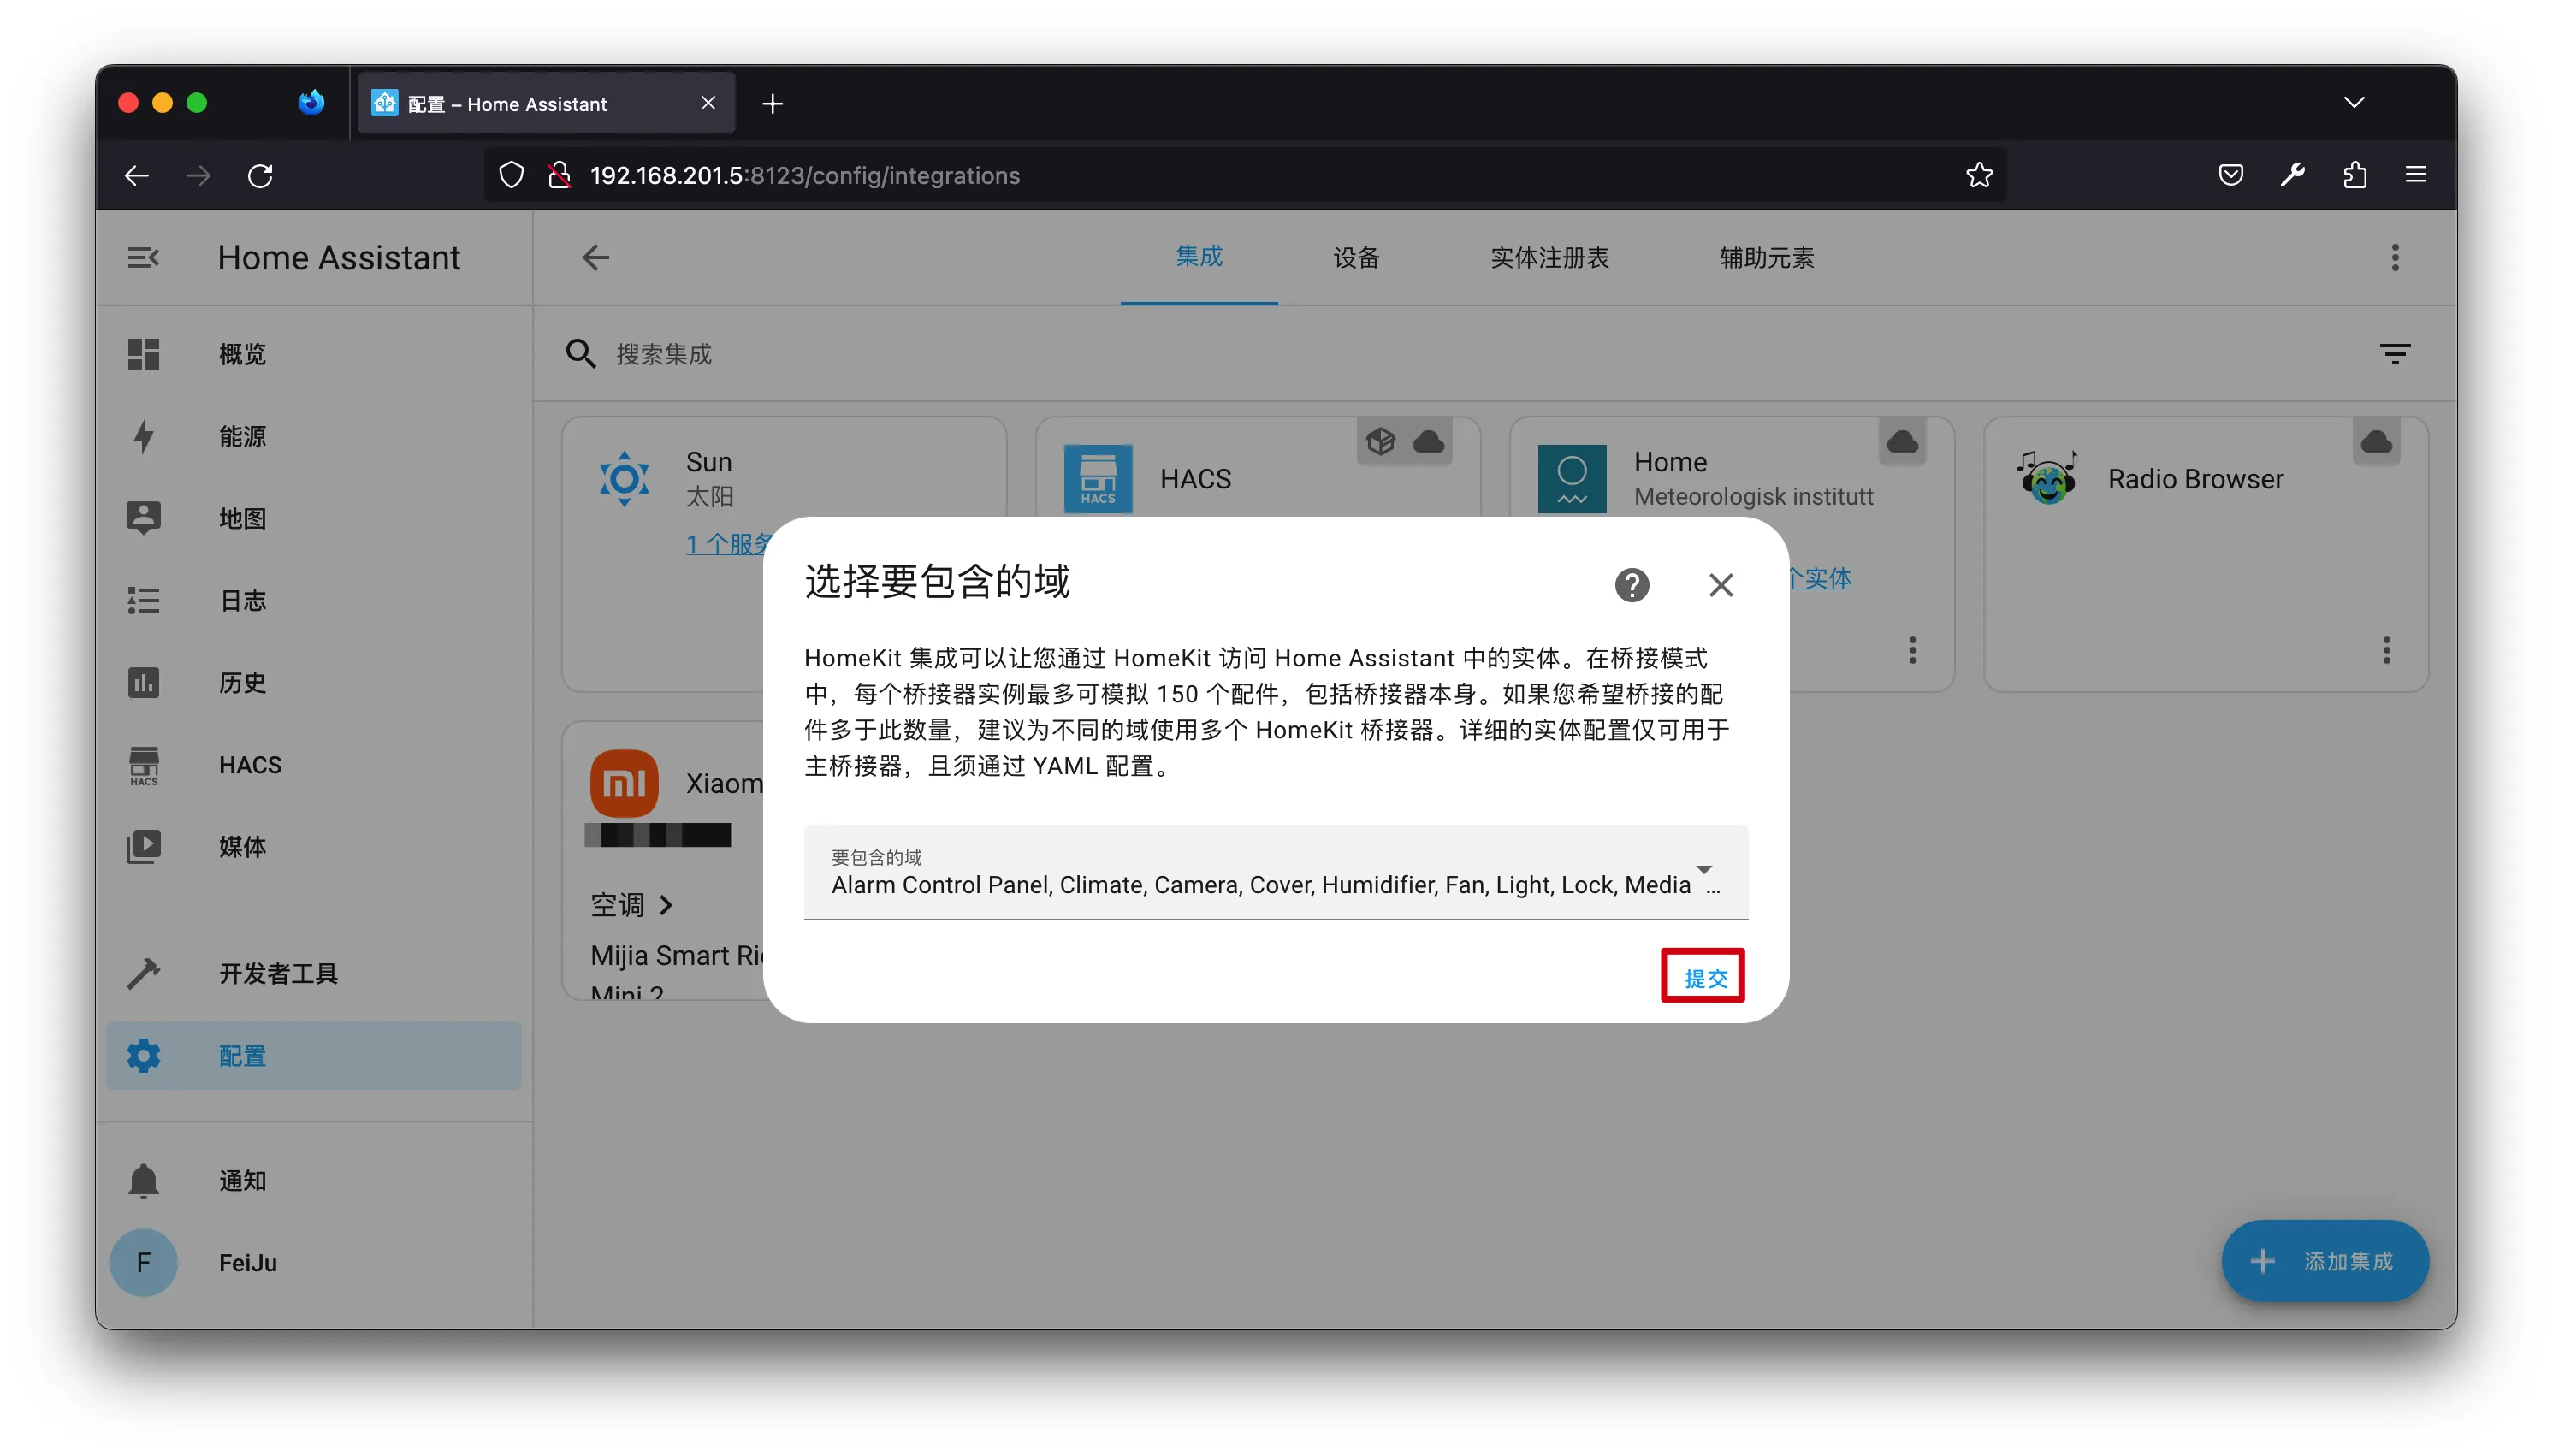The image size is (2553, 1456).
Task: Open the 地图 map sidebar item
Action: [x=241, y=518]
